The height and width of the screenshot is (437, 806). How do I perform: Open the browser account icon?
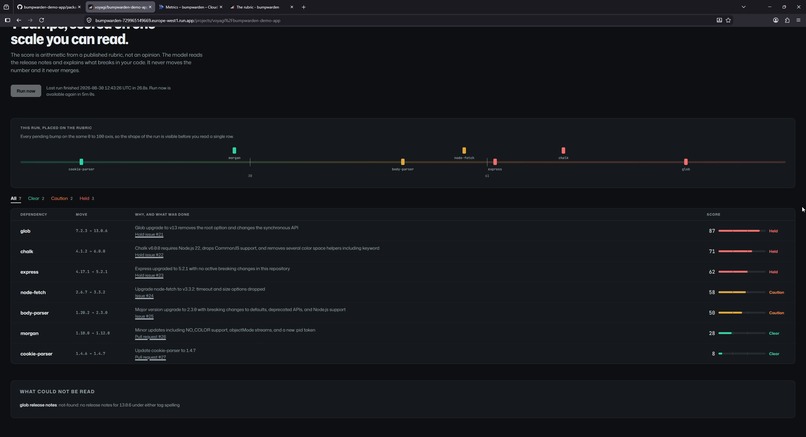776,21
